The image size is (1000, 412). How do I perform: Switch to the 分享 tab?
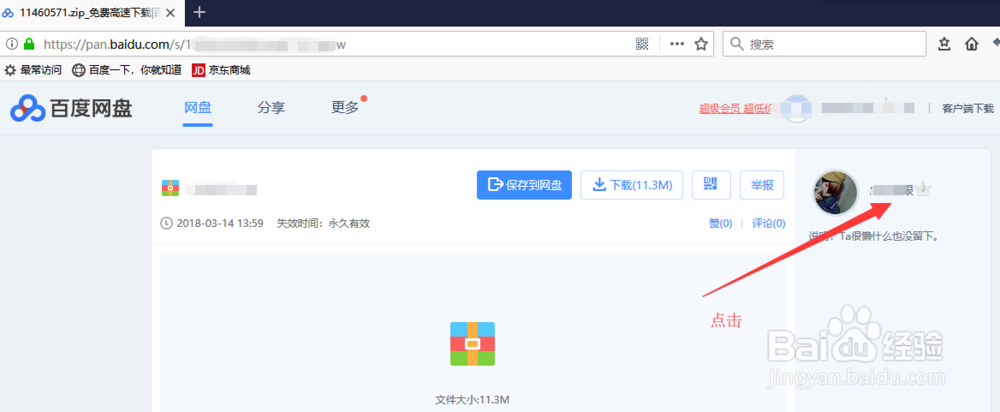[x=271, y=108]
